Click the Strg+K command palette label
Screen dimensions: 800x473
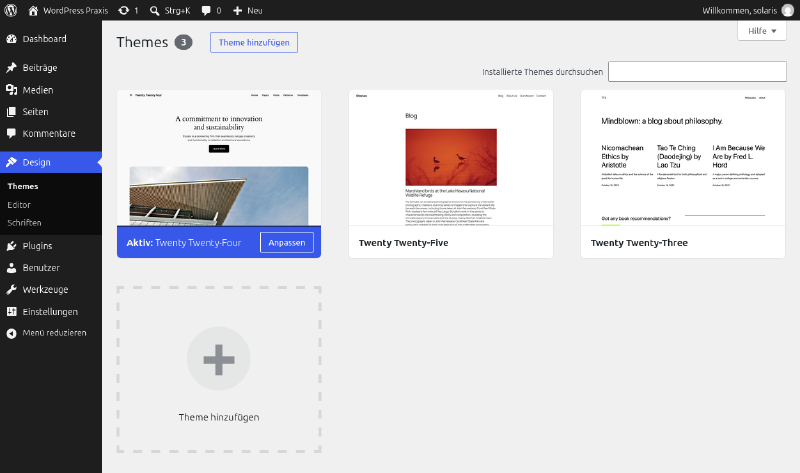point(177,11)
